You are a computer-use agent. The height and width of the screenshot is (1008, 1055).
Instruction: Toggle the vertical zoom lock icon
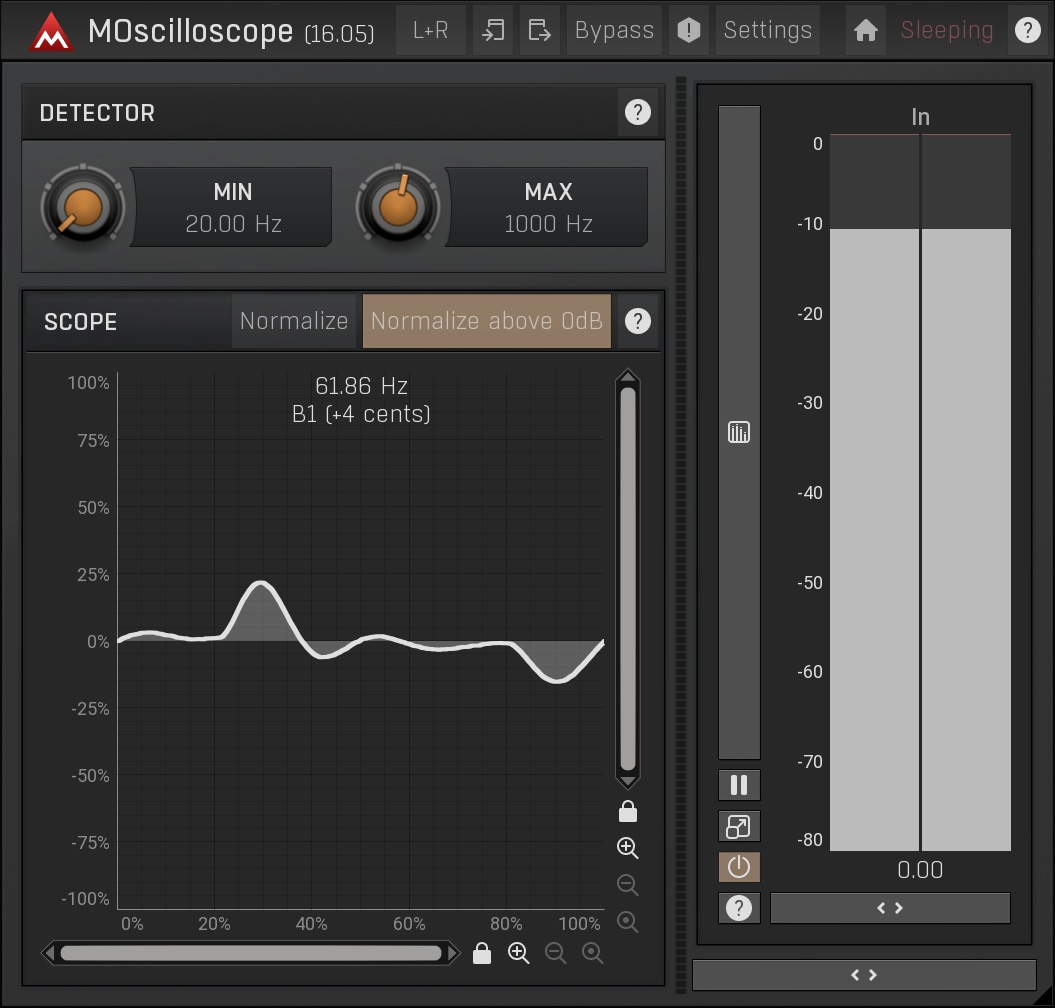tap(628, 812)
